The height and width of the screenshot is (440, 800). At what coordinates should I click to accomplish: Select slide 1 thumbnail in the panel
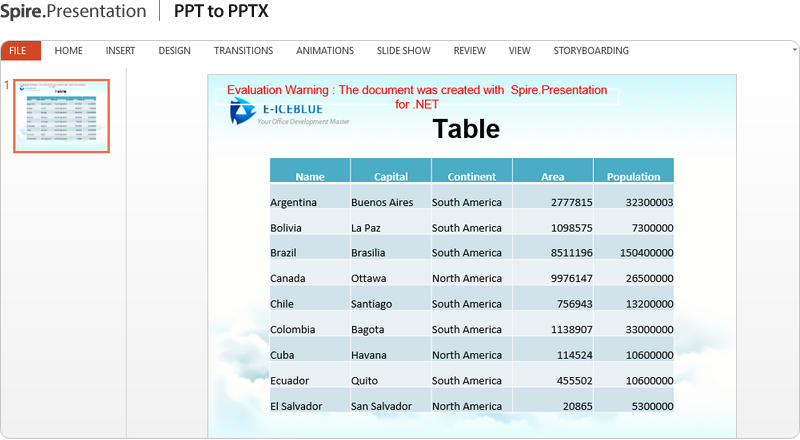61,116
